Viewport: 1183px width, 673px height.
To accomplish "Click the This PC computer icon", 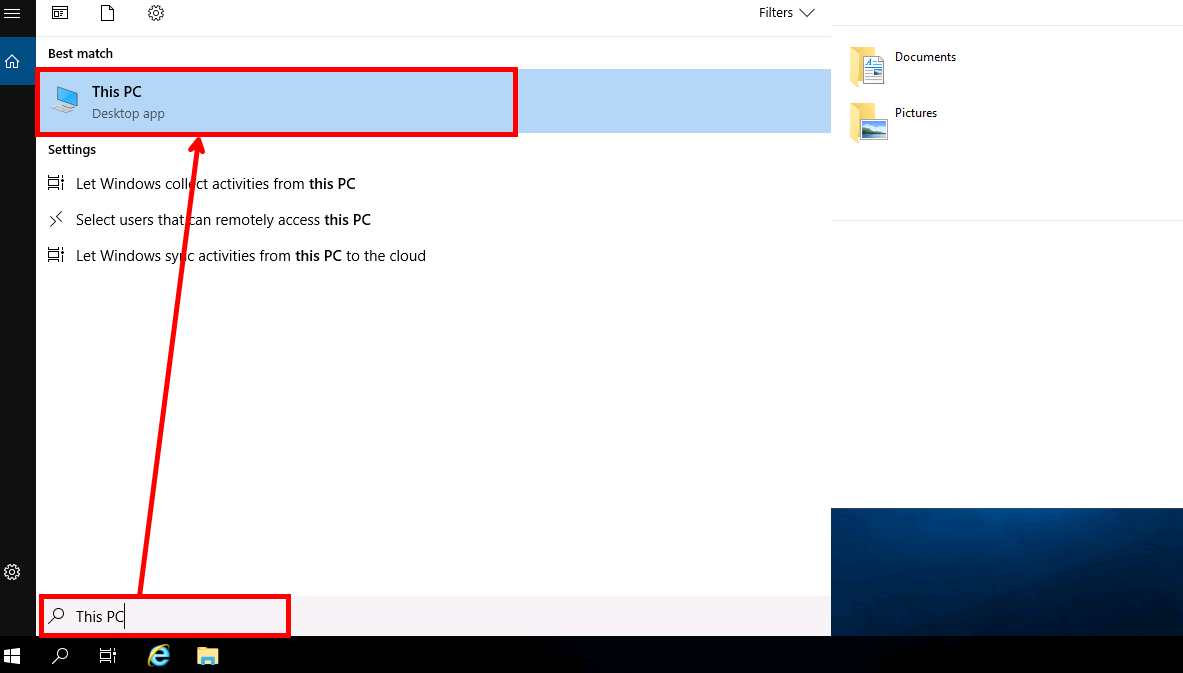I will (x=66, y=100).
